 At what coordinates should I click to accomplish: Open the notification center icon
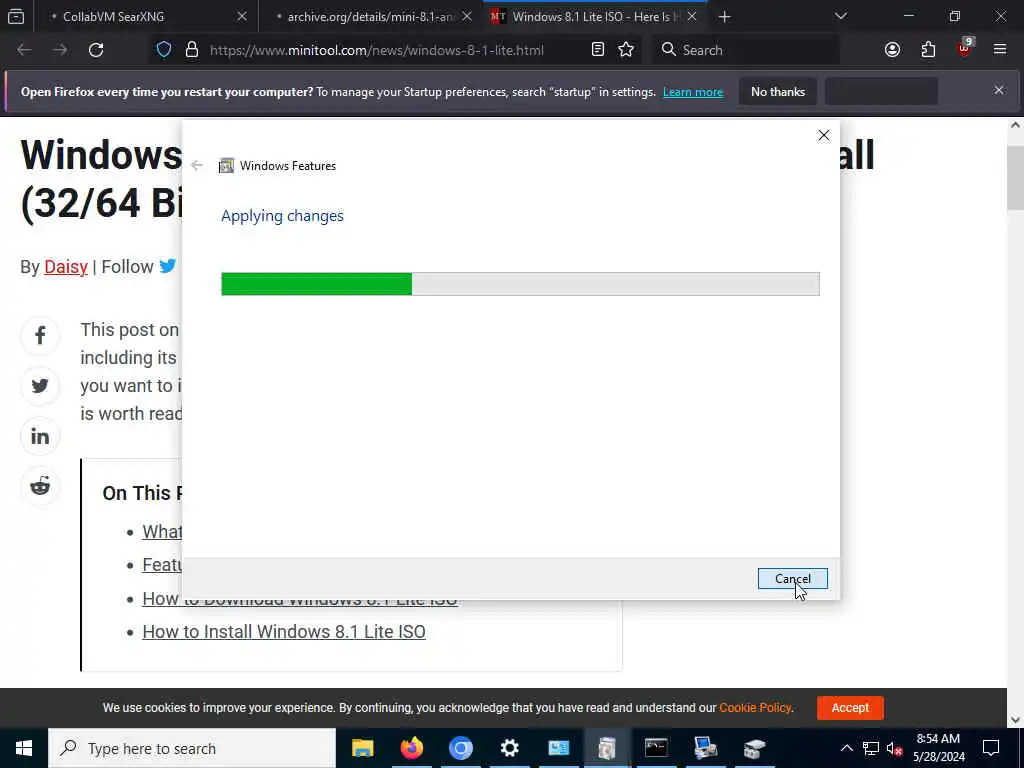[x=991, y=748]
